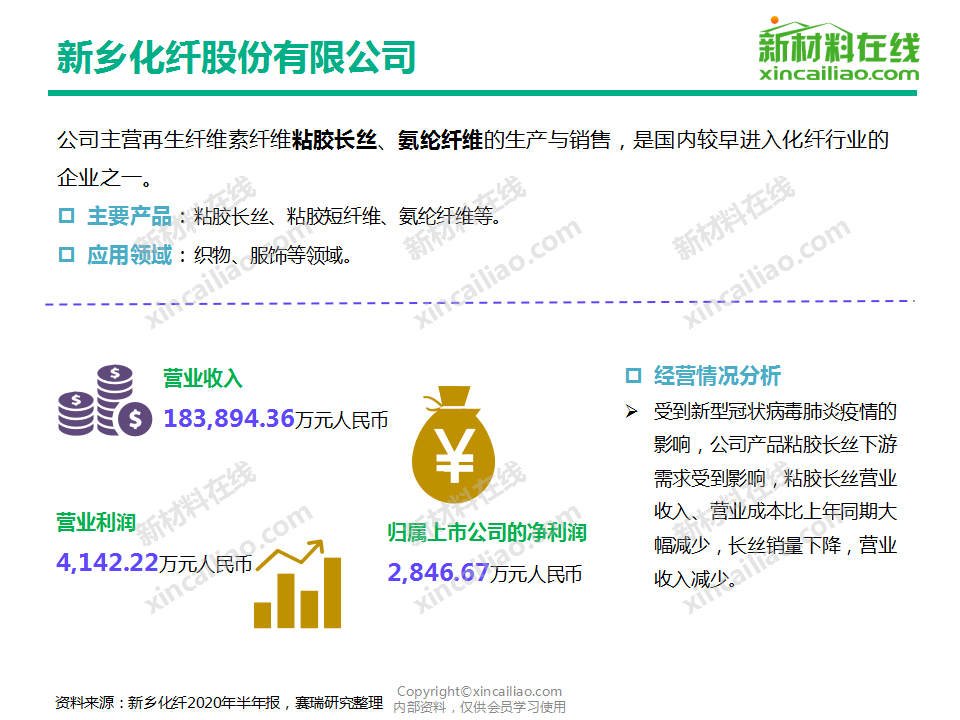
Task: Open the xincailiao.com link under the logo
Action: pos(839,74)
